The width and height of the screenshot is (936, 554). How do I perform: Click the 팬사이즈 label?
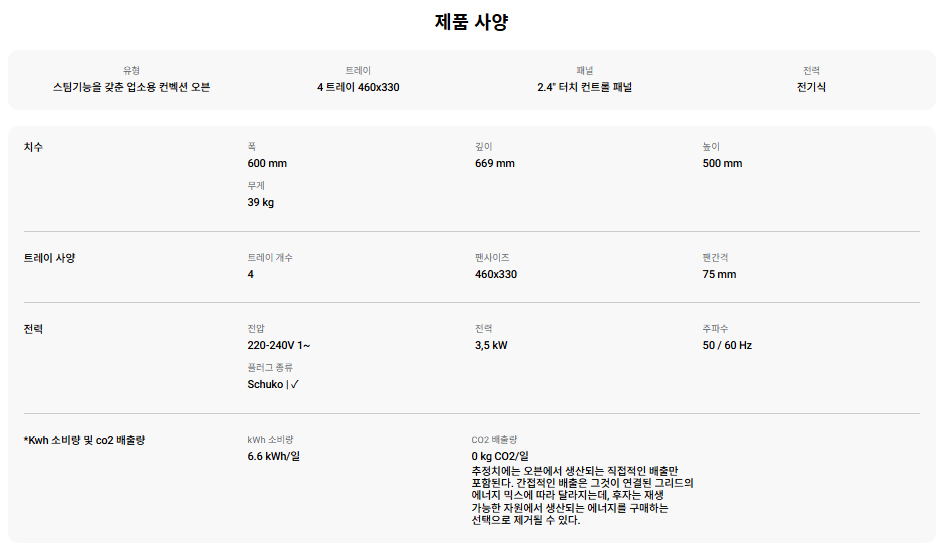click(492, 258)
